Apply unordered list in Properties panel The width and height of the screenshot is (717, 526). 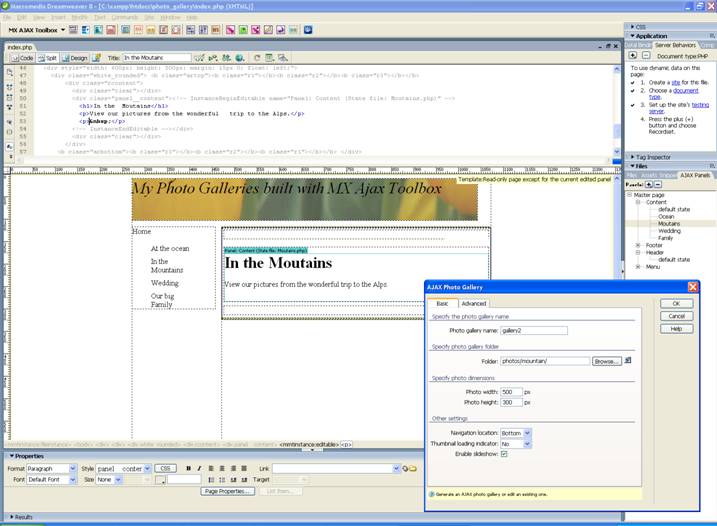pyautogui.click(x=211, y=480)
